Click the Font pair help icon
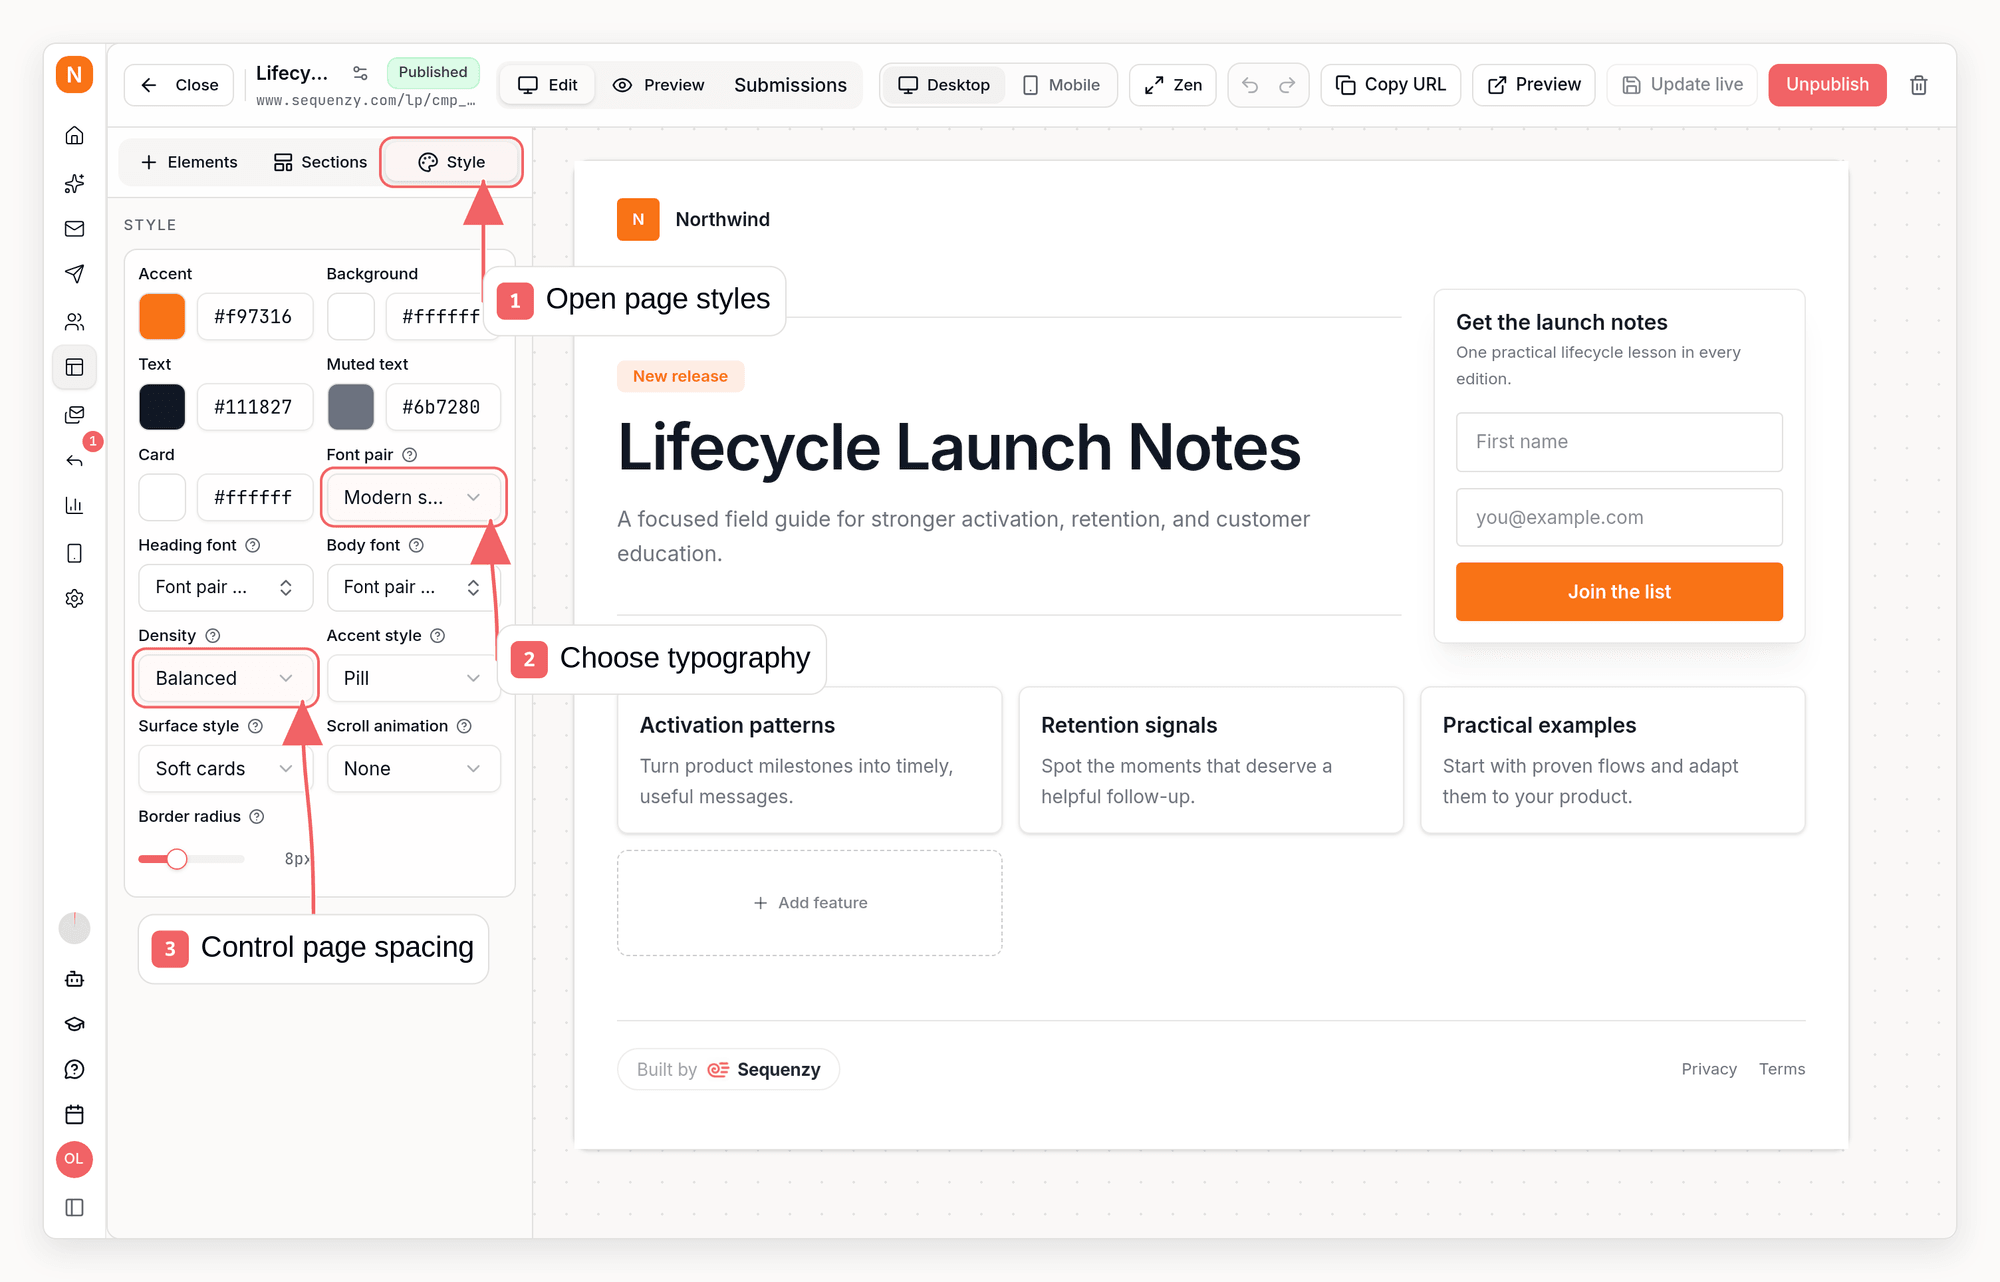The height and width of the screenshot is (1282, 2000). click(x=409, y=454)
